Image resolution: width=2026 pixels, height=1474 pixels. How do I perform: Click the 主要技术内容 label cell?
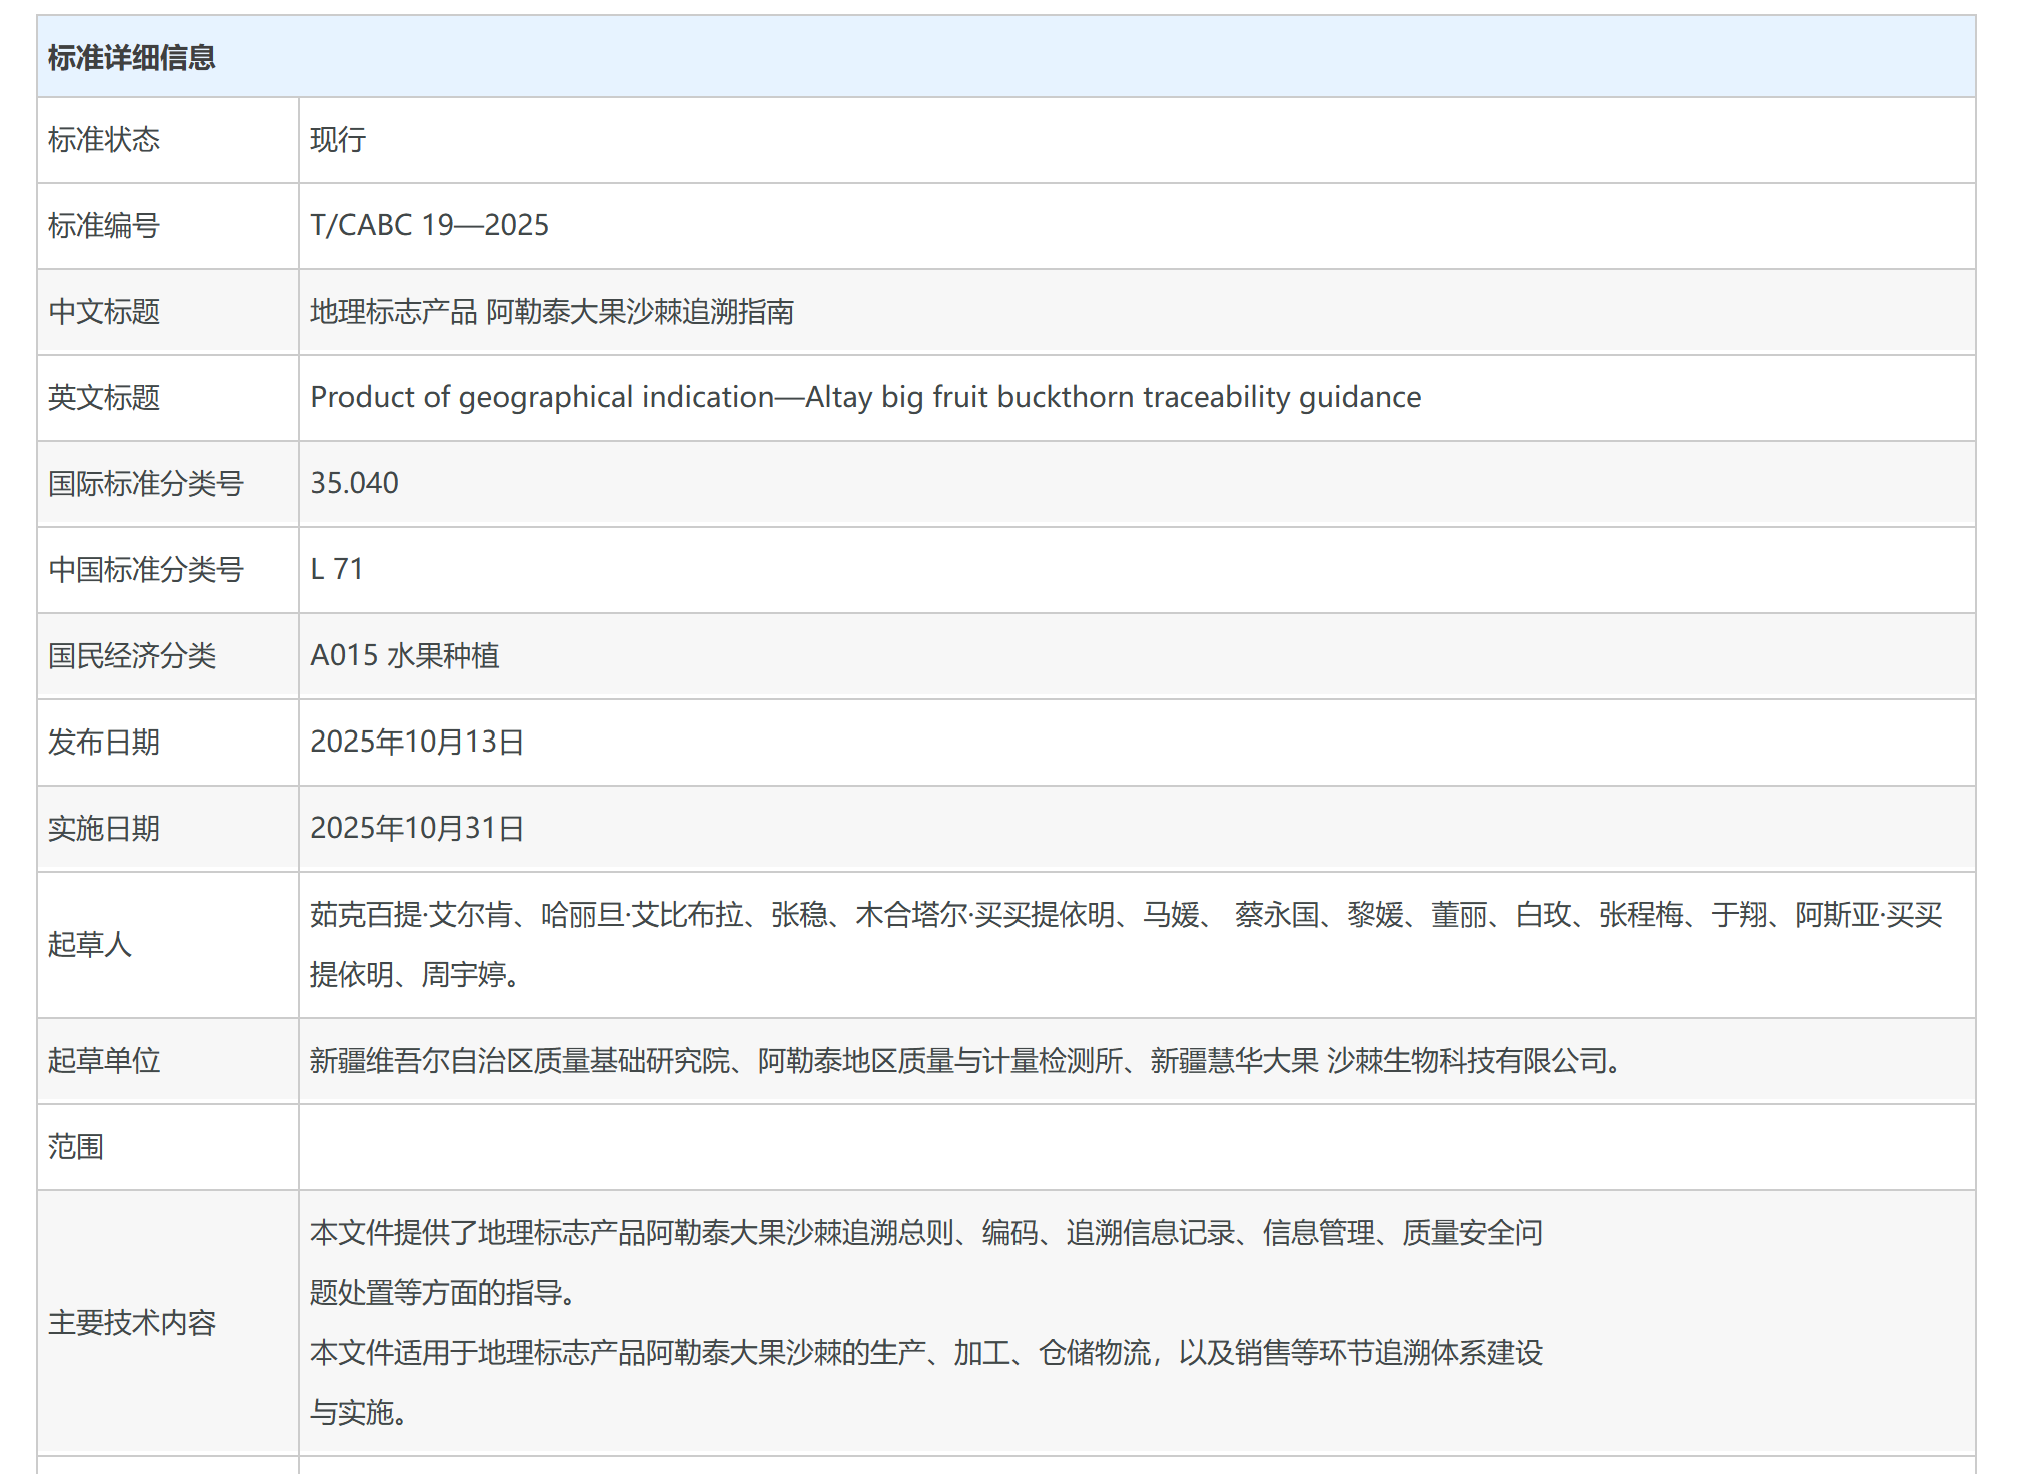click(x=132, y=1323)
